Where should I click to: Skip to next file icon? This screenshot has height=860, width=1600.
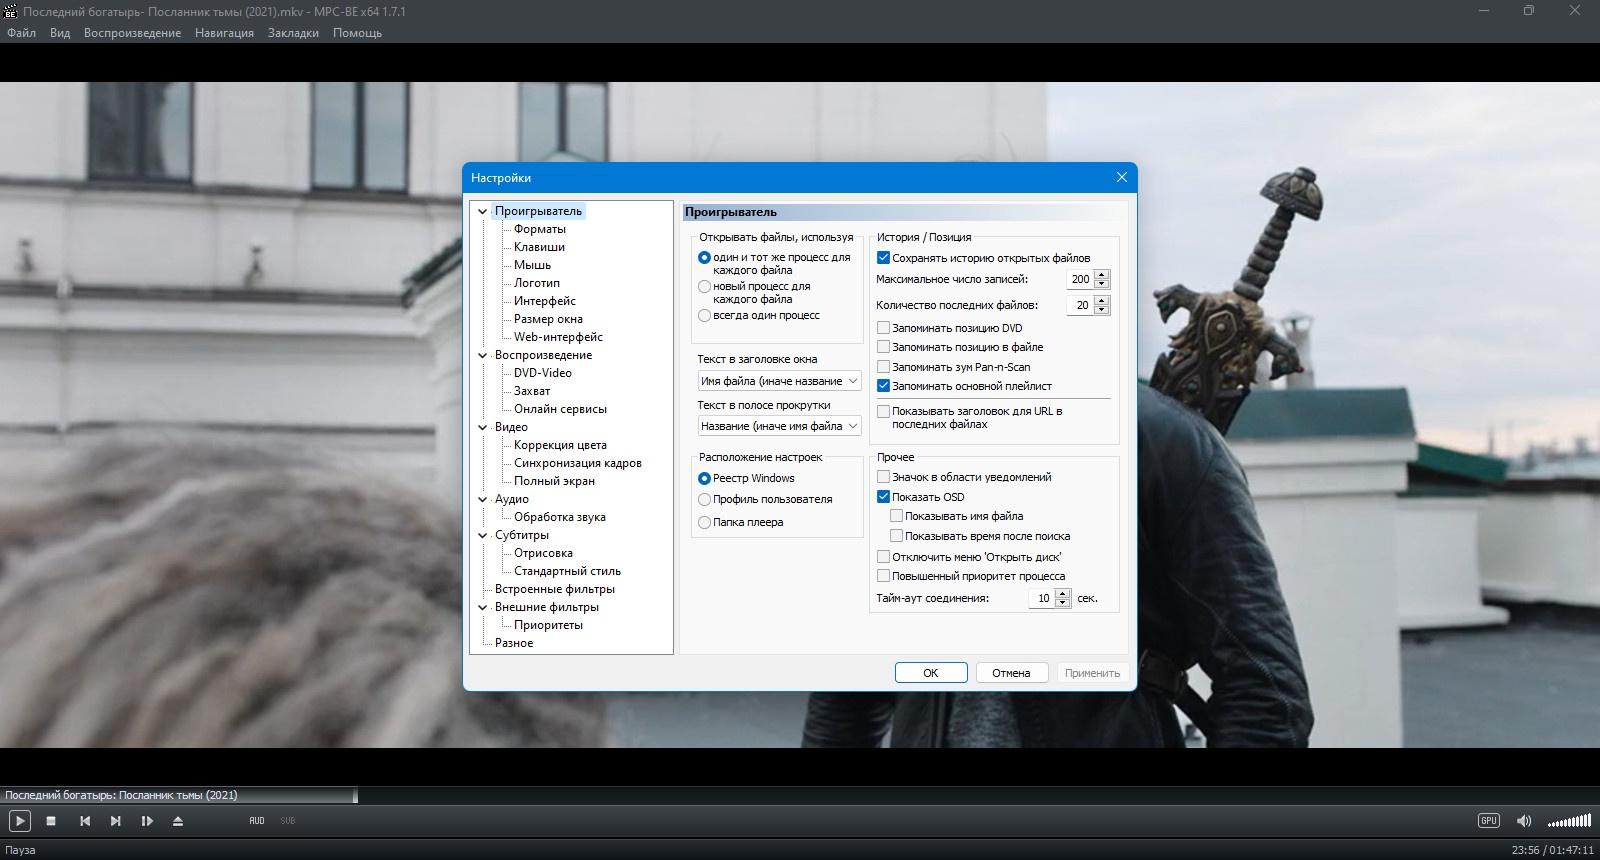pyautogui.click(x=116, y=821)
